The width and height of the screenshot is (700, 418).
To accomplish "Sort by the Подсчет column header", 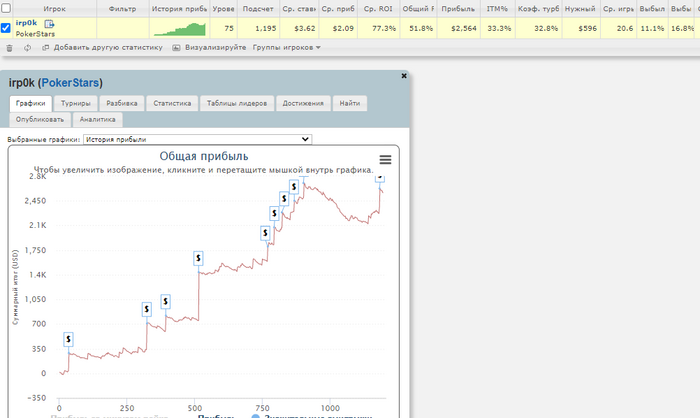I will pos(258,8).
